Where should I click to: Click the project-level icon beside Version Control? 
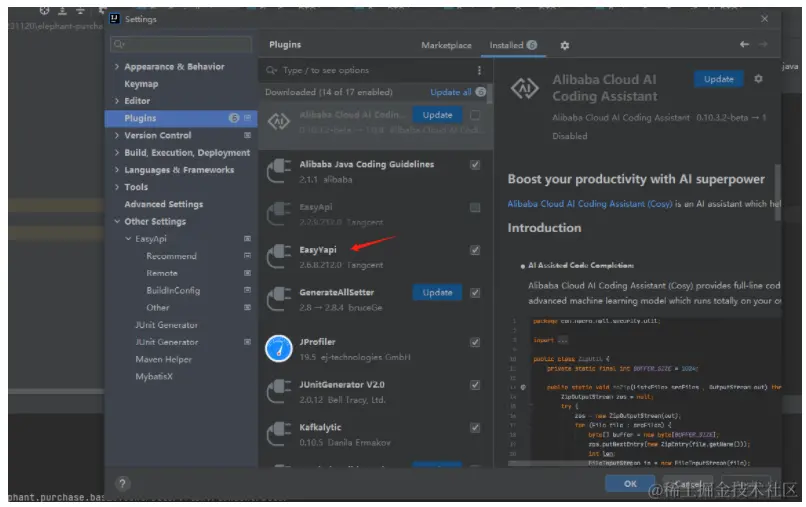click(x=247, y=135)
